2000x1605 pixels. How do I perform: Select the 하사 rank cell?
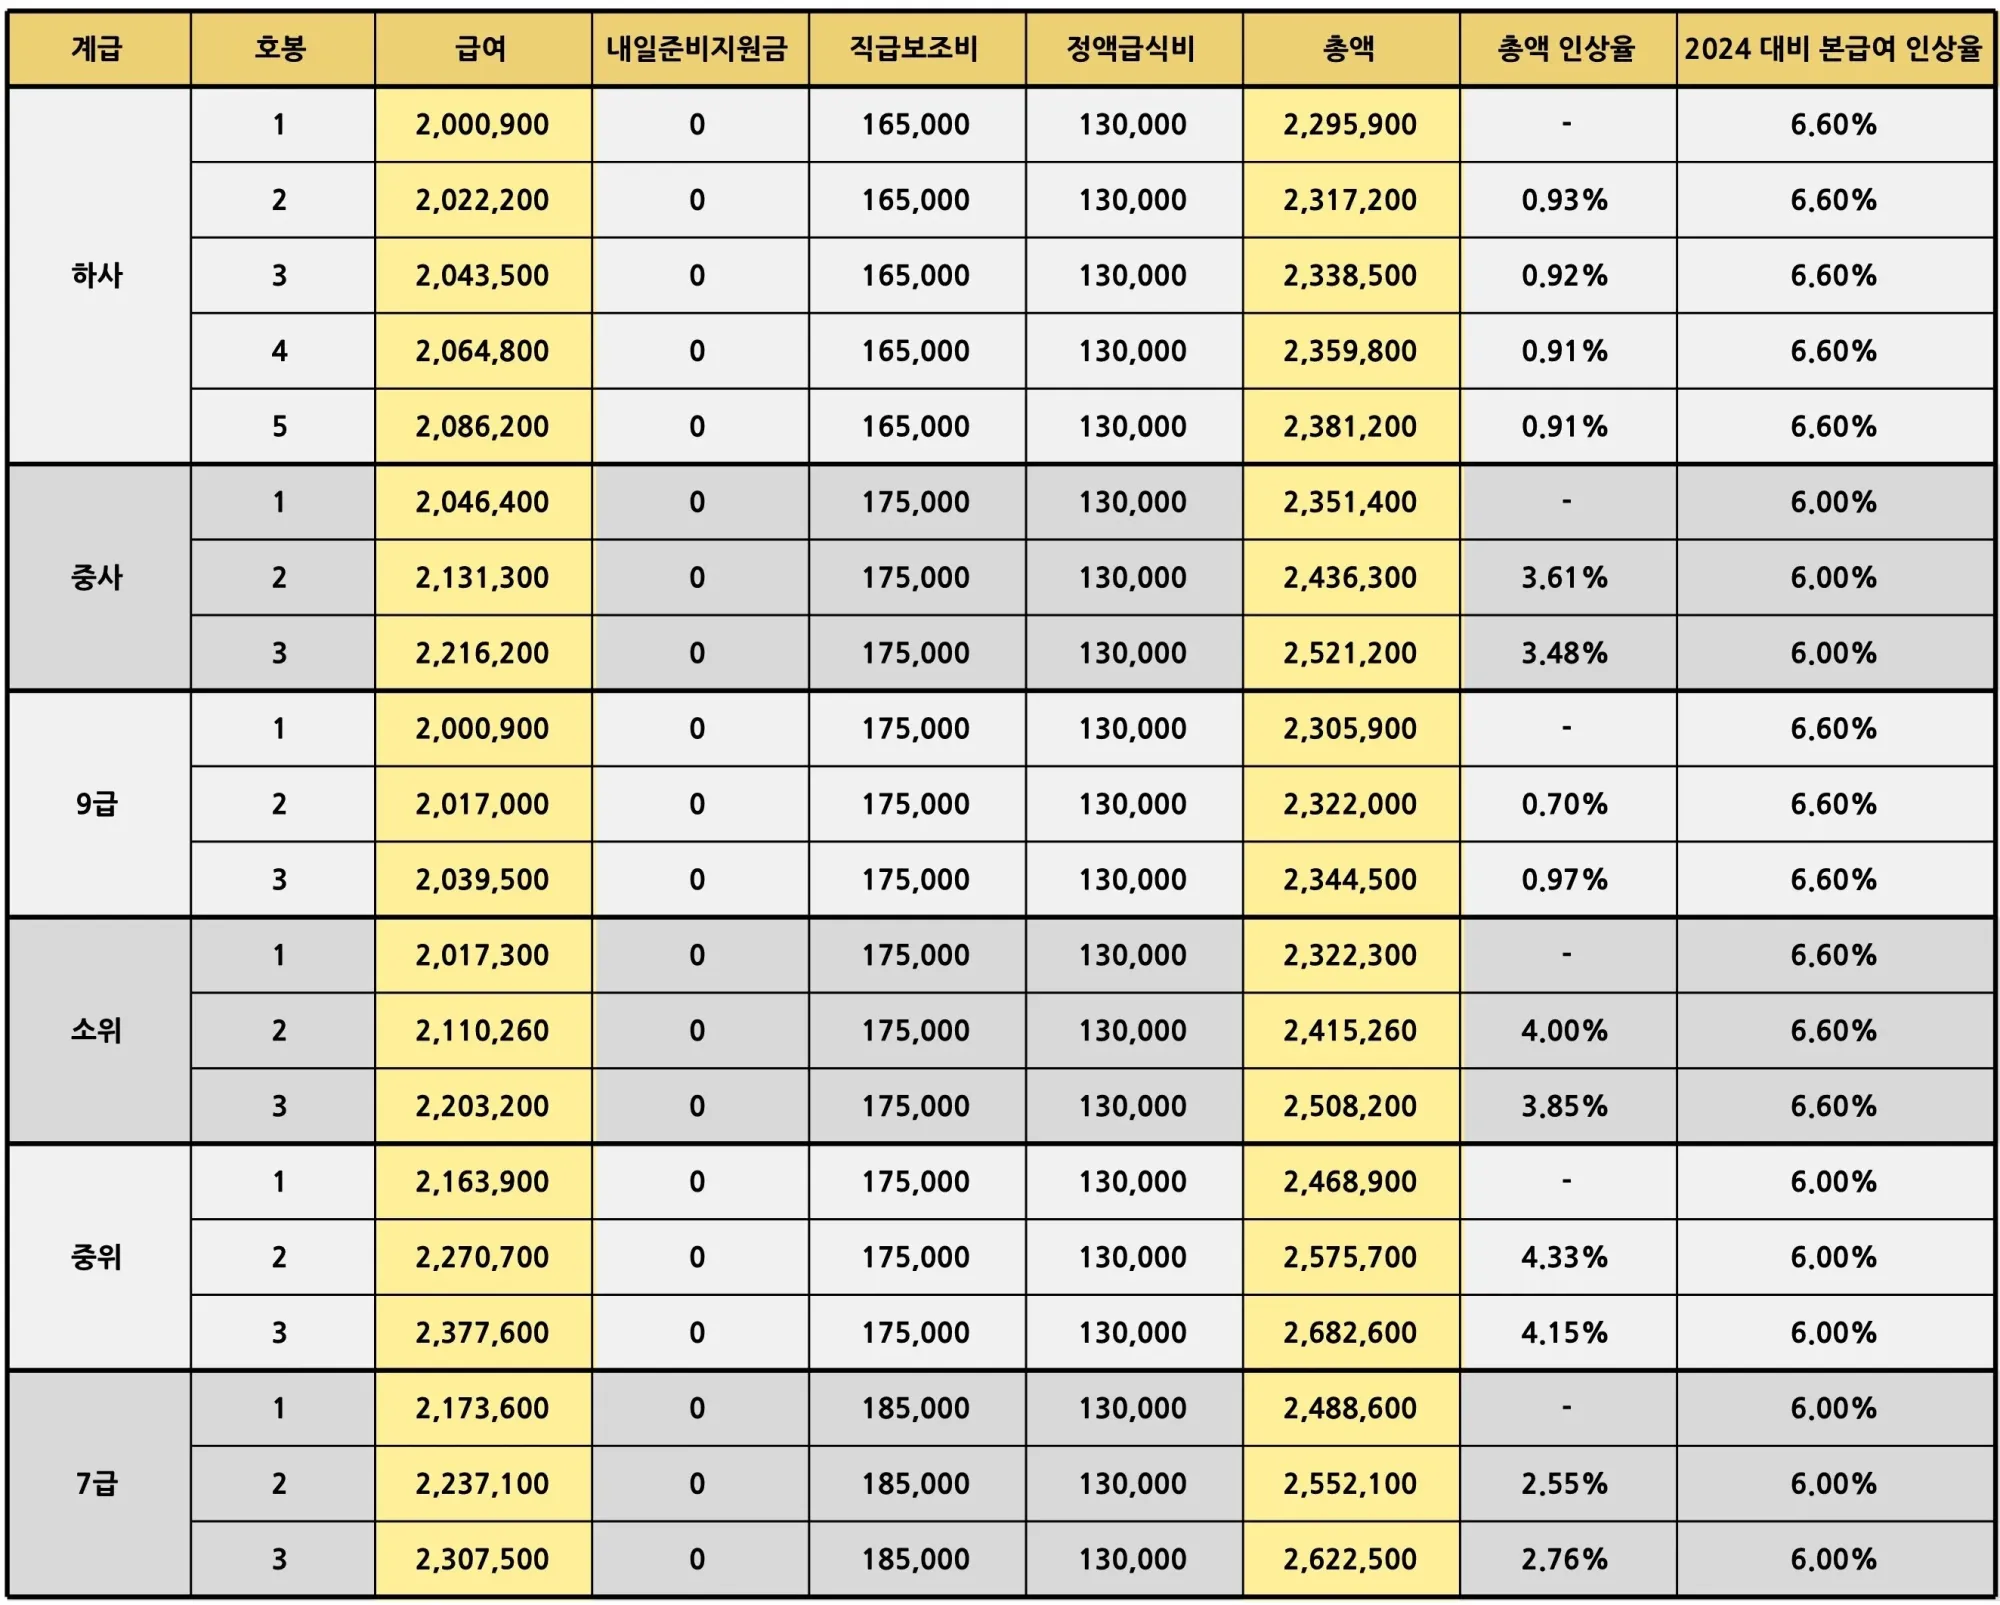(x=97, y=275)
